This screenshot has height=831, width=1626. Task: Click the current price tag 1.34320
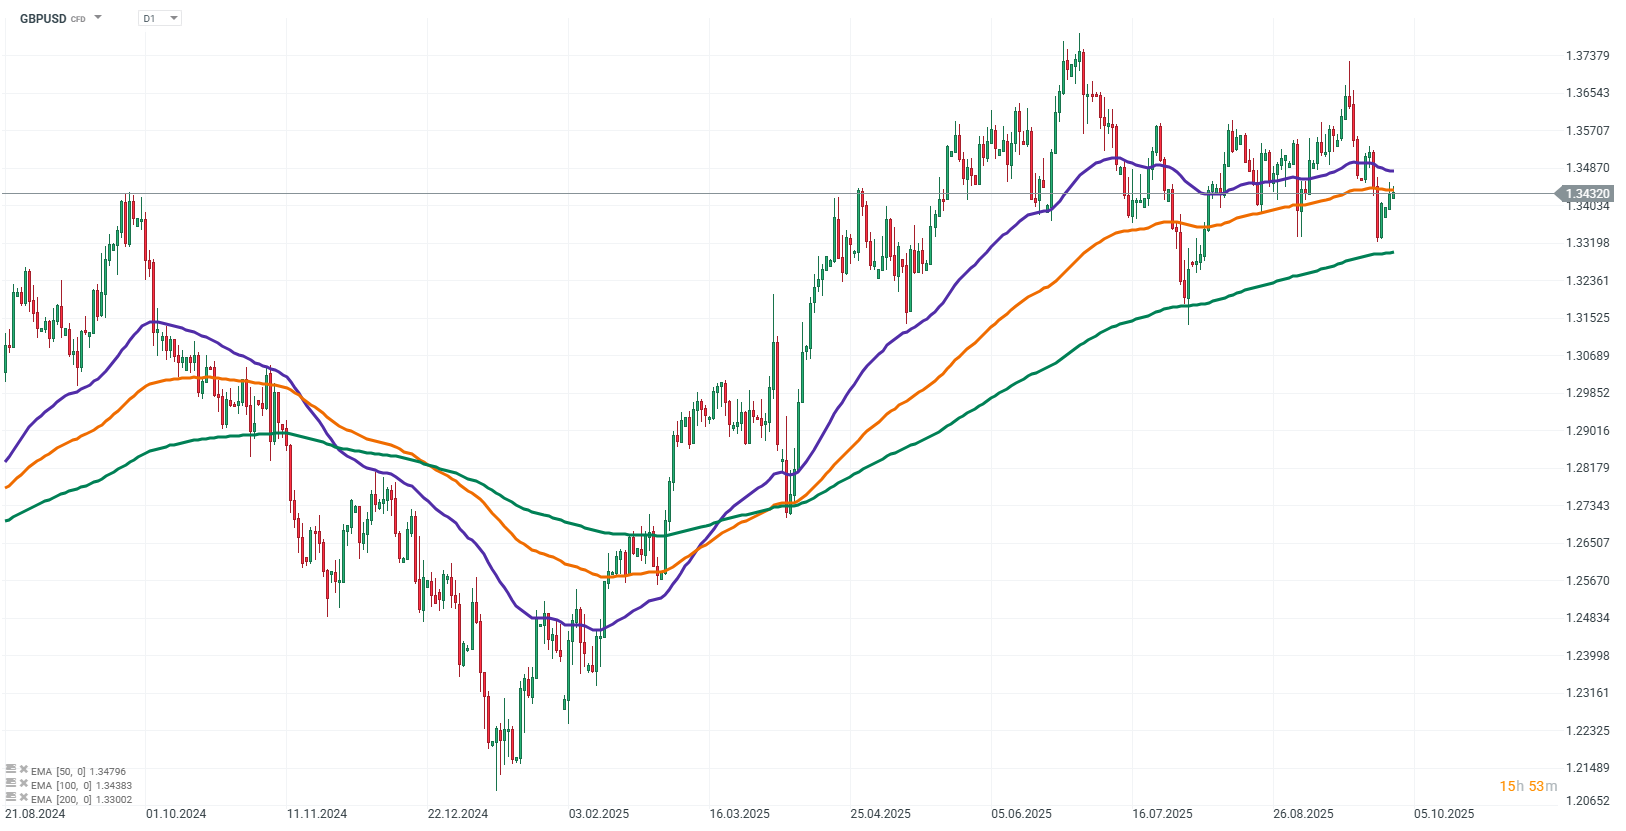coord(1585,194)
